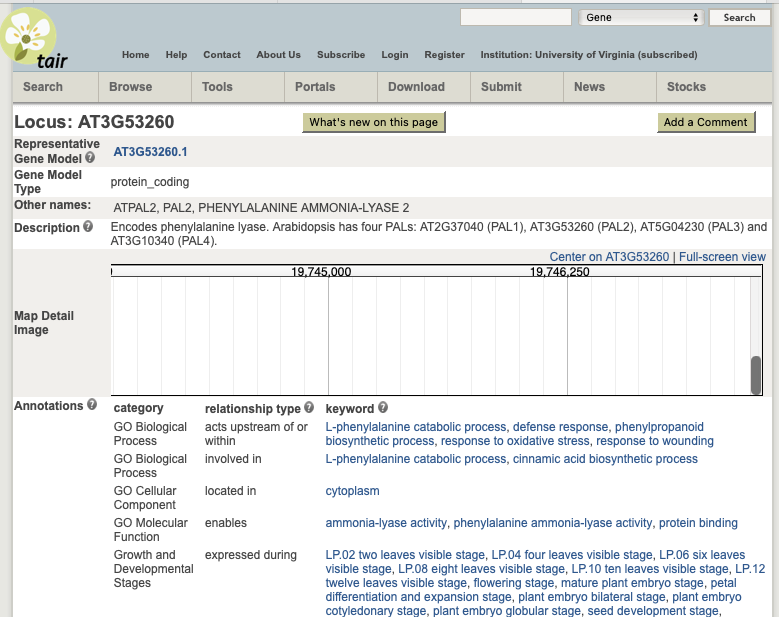Open the cytoplasm keyword link

click(x=352, y=491)
